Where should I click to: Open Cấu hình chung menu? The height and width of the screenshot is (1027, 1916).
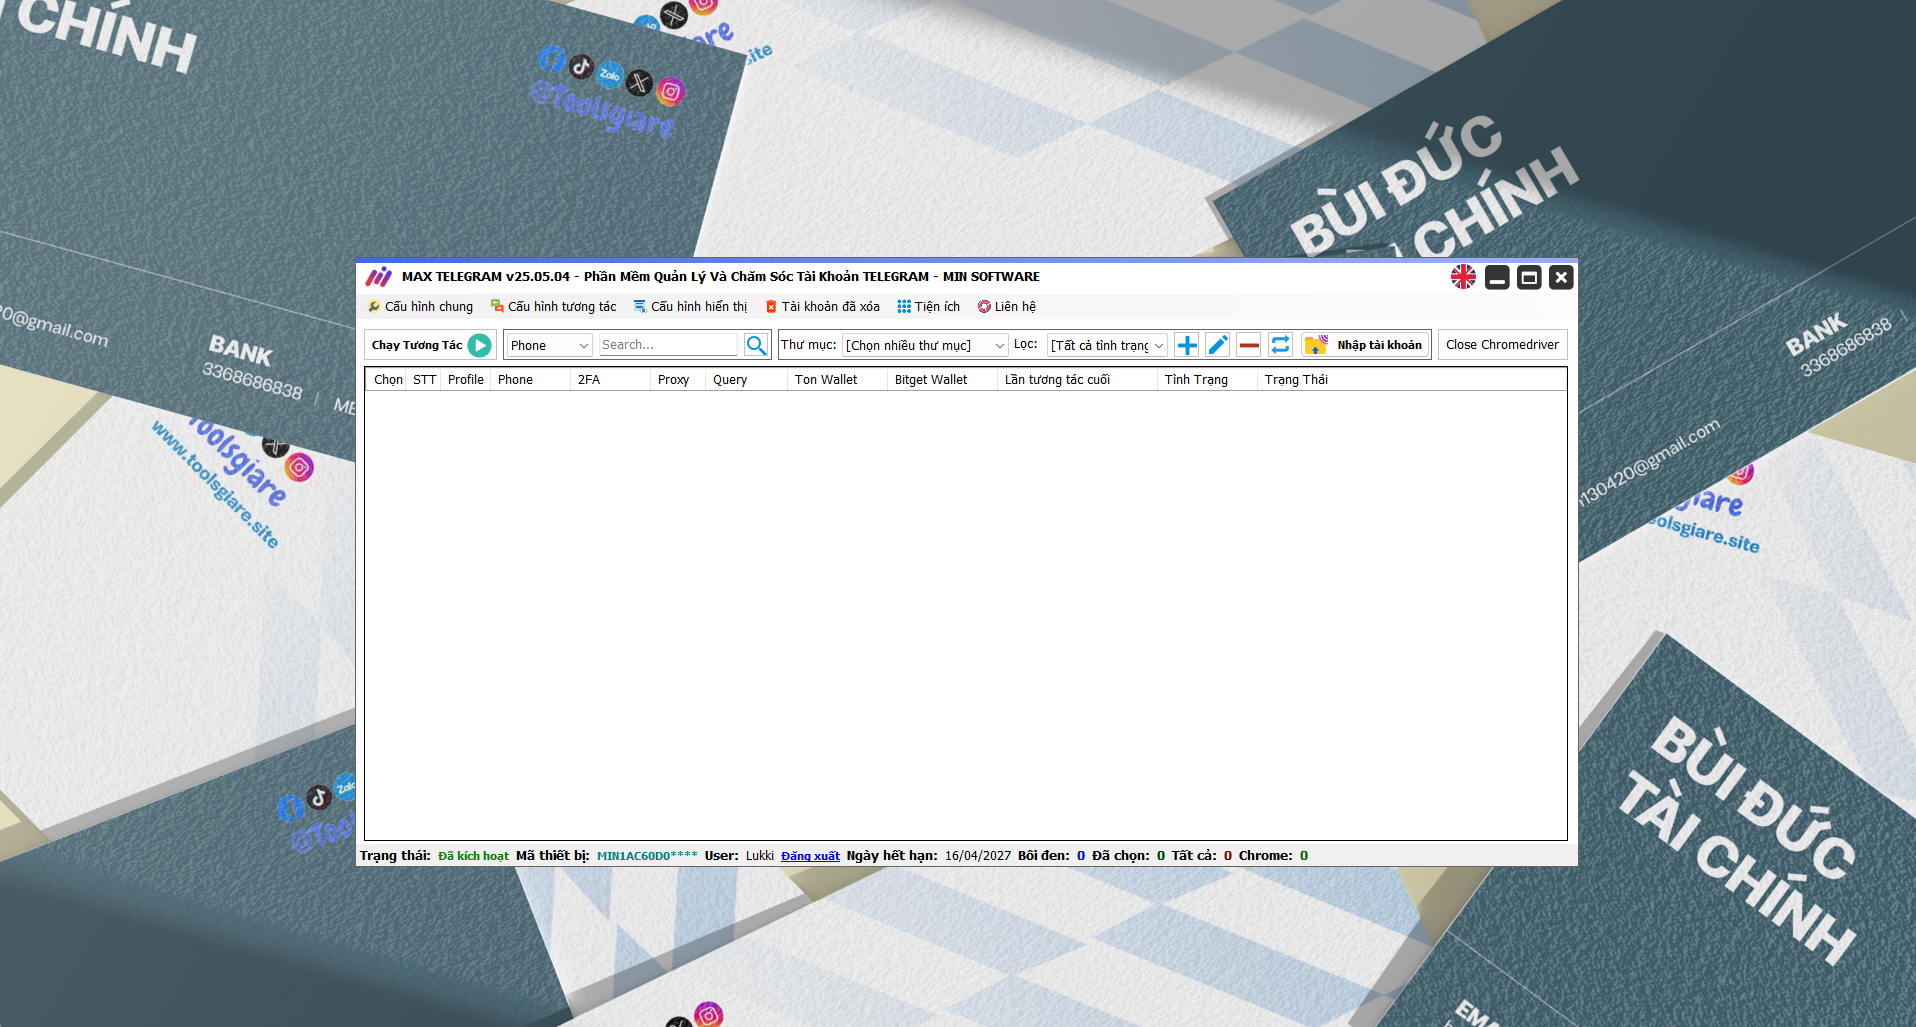tap(420, 306)
